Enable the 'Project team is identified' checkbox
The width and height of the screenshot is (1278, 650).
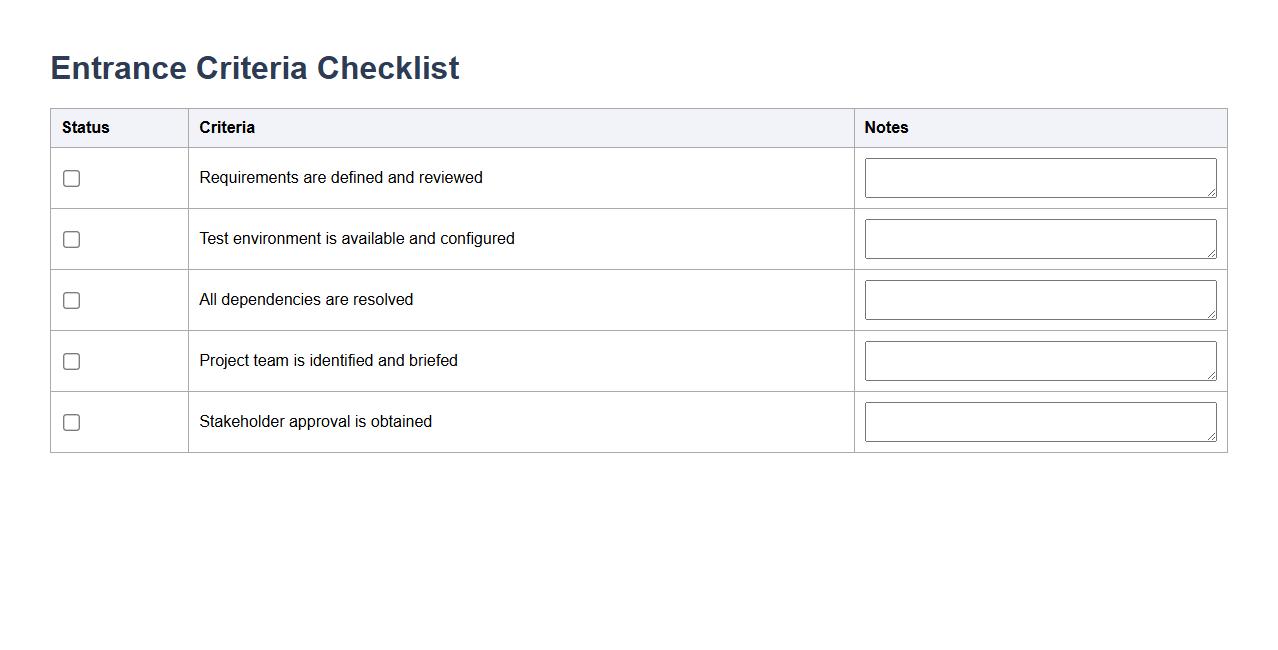pyautogui.click(x=71, y=361)
